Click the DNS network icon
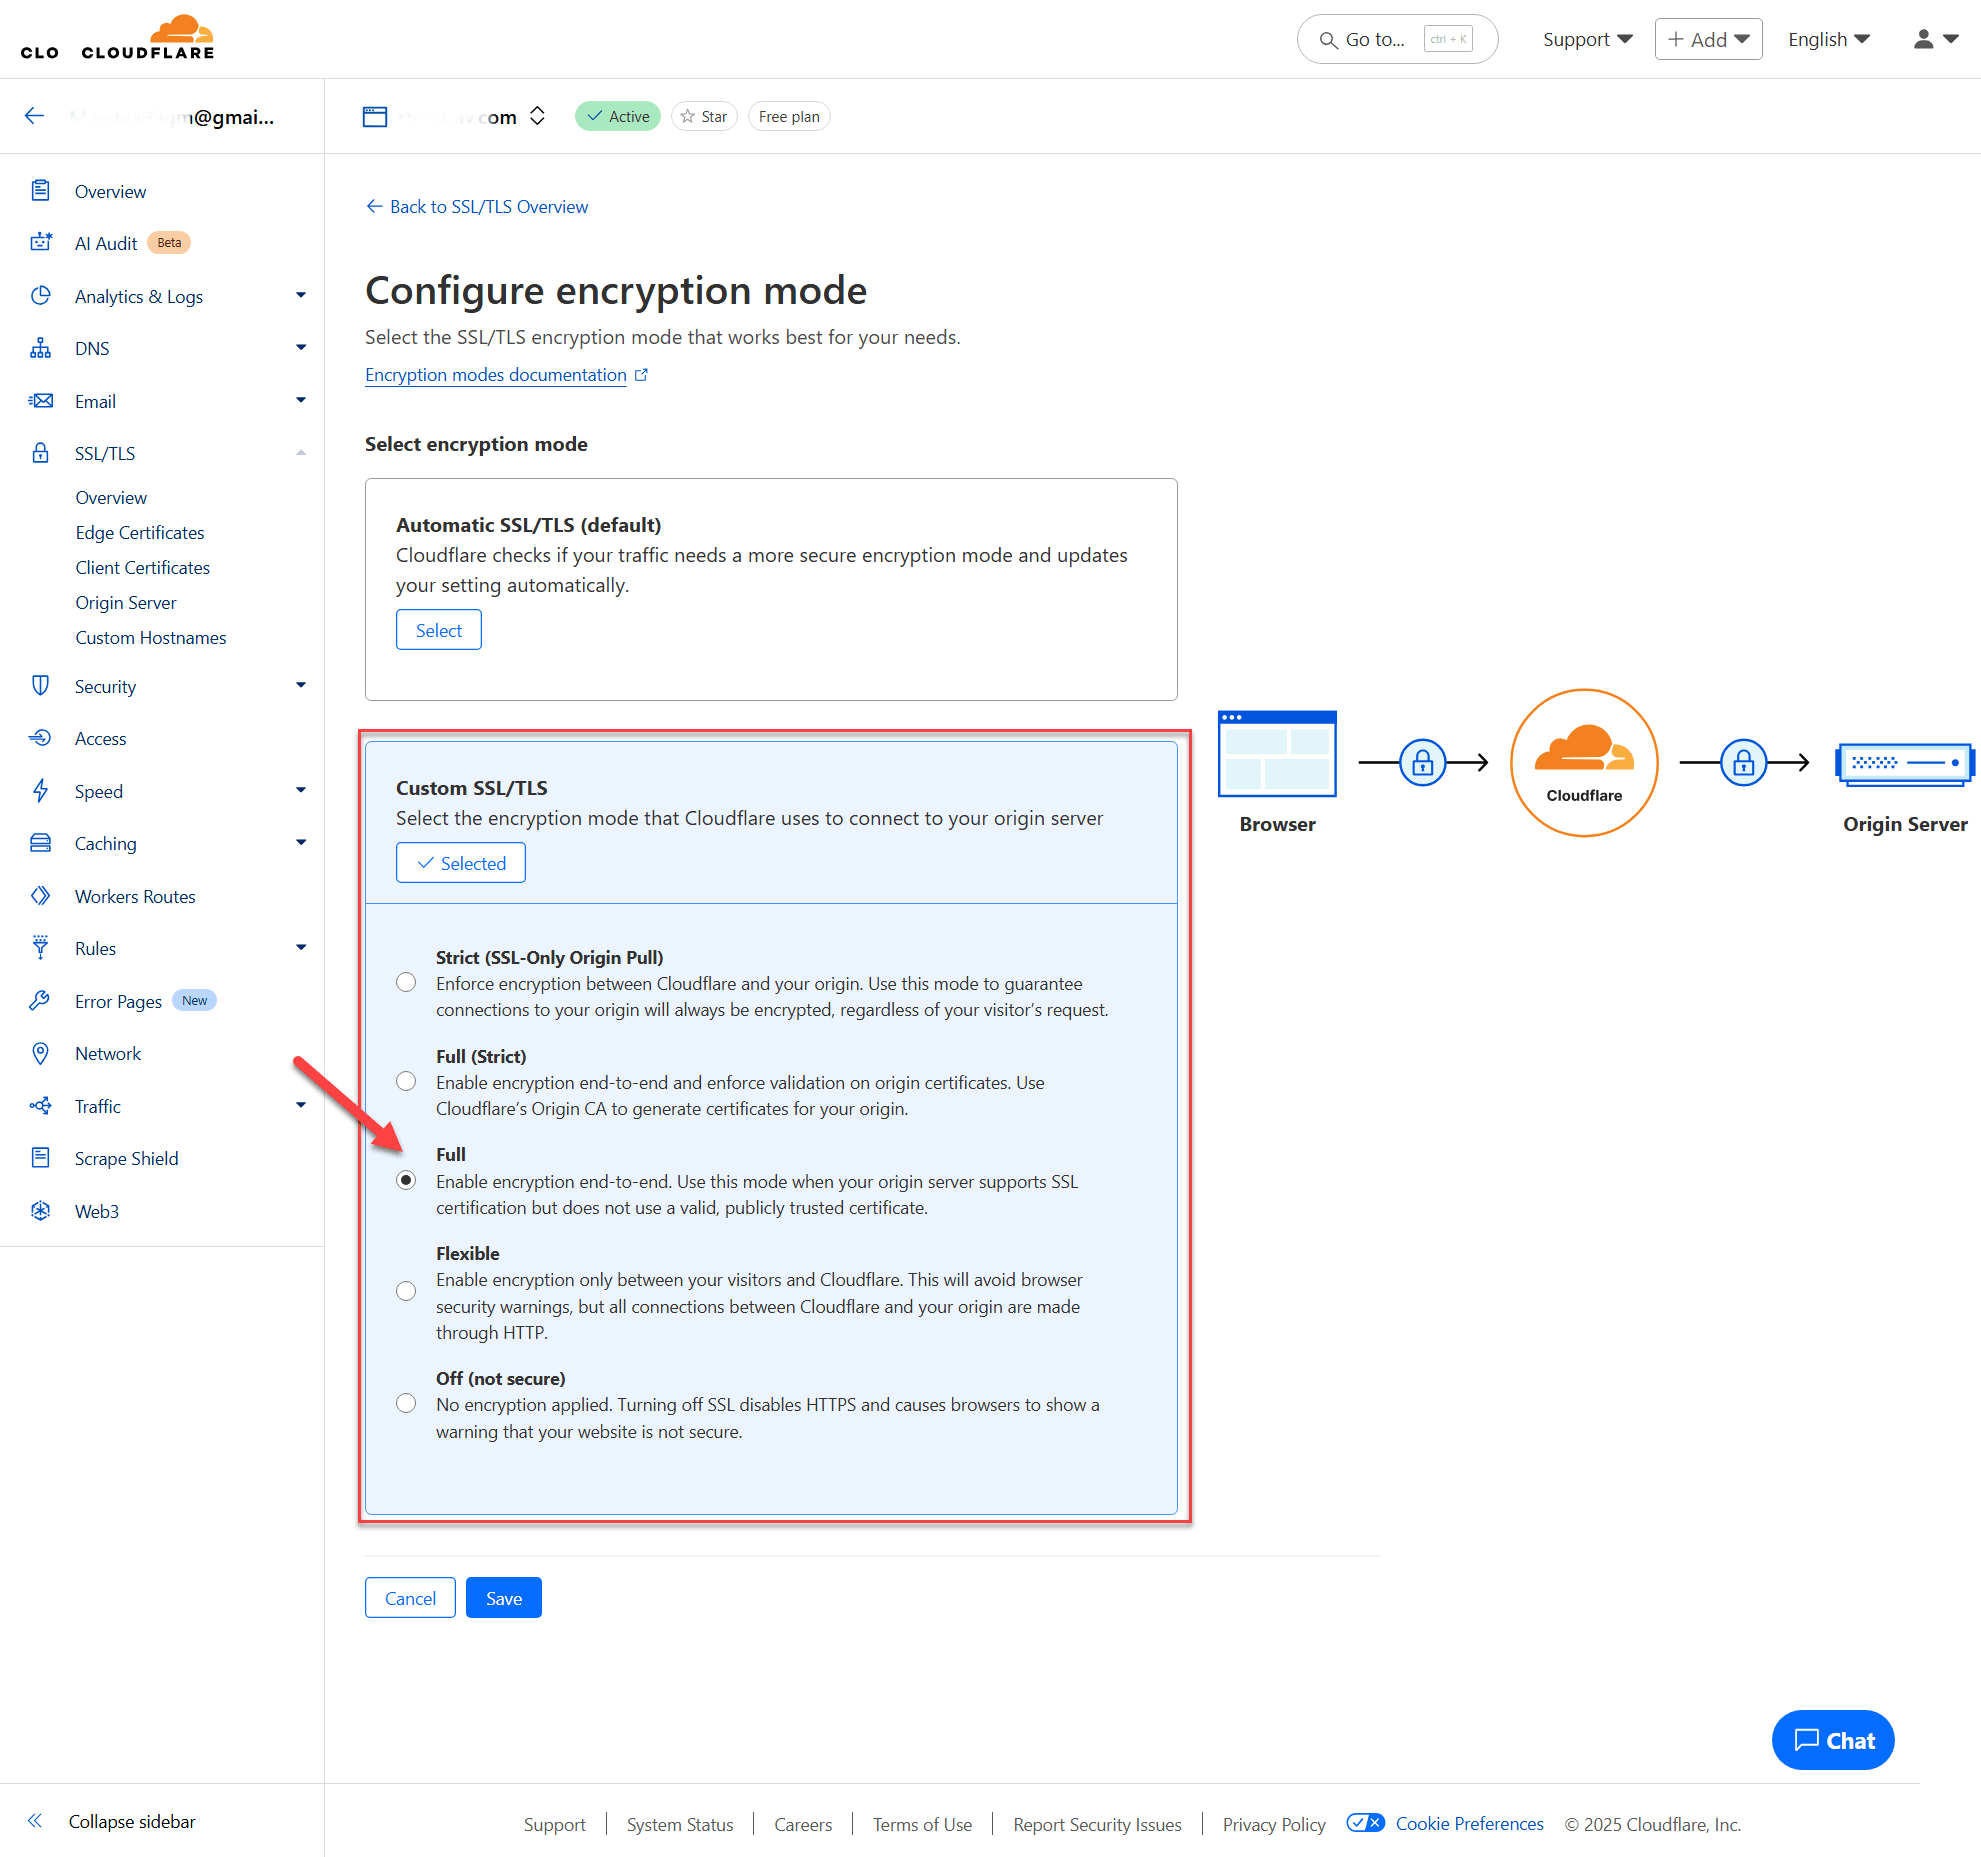 tap(40, 348)
